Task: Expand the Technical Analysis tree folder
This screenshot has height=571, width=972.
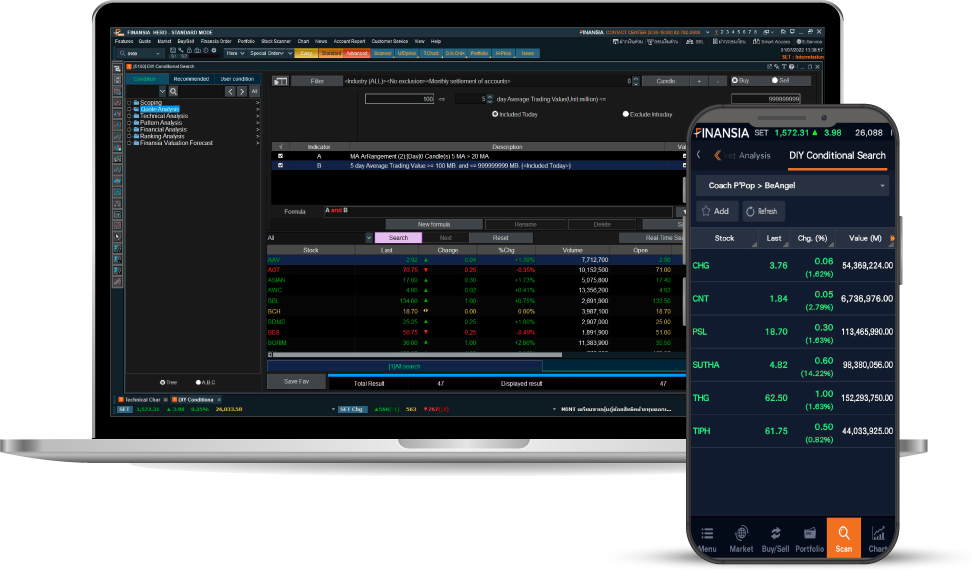Action: (129, 116)
